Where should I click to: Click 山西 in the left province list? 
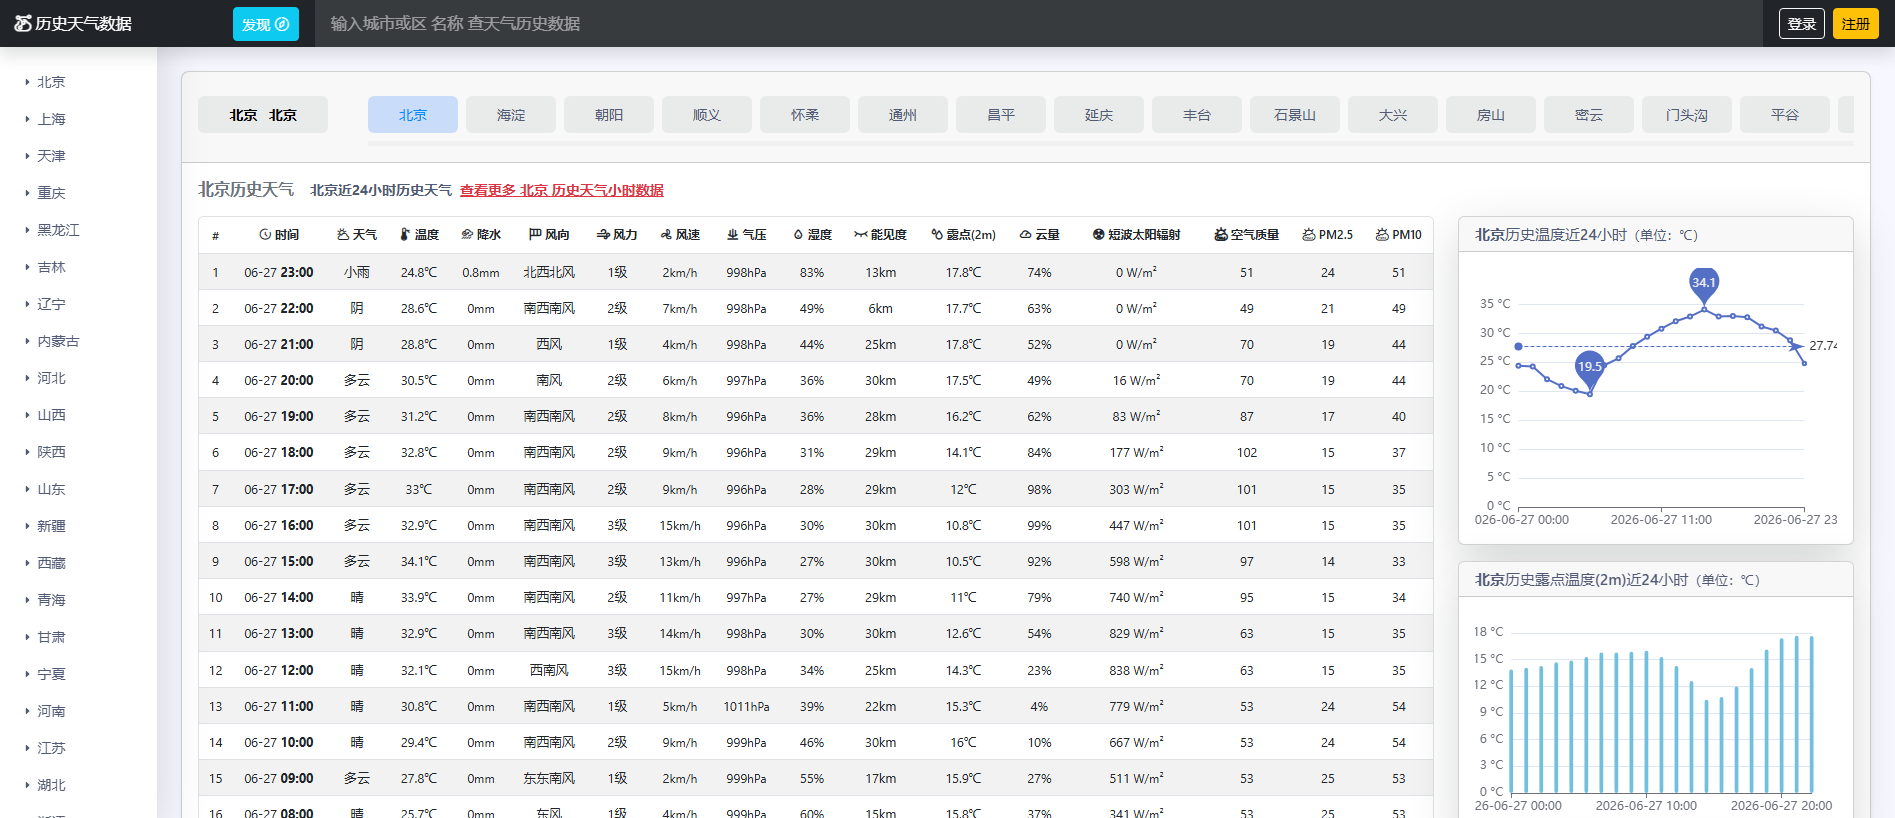[x=51, y=415]
